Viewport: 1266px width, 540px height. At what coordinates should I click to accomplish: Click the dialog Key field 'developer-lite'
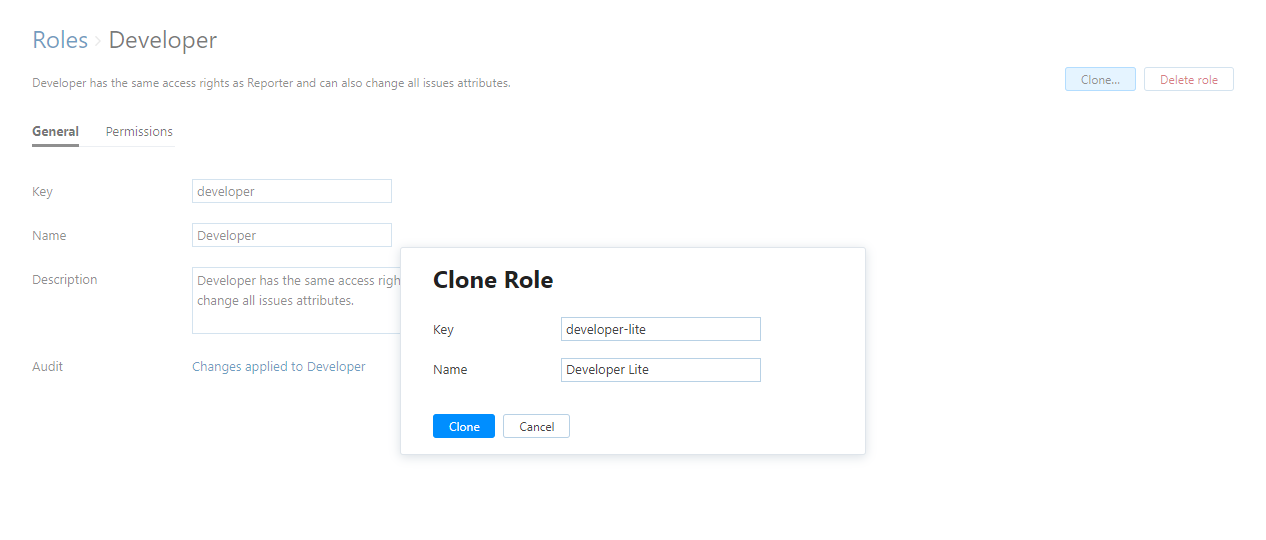(x=660, y=329)
